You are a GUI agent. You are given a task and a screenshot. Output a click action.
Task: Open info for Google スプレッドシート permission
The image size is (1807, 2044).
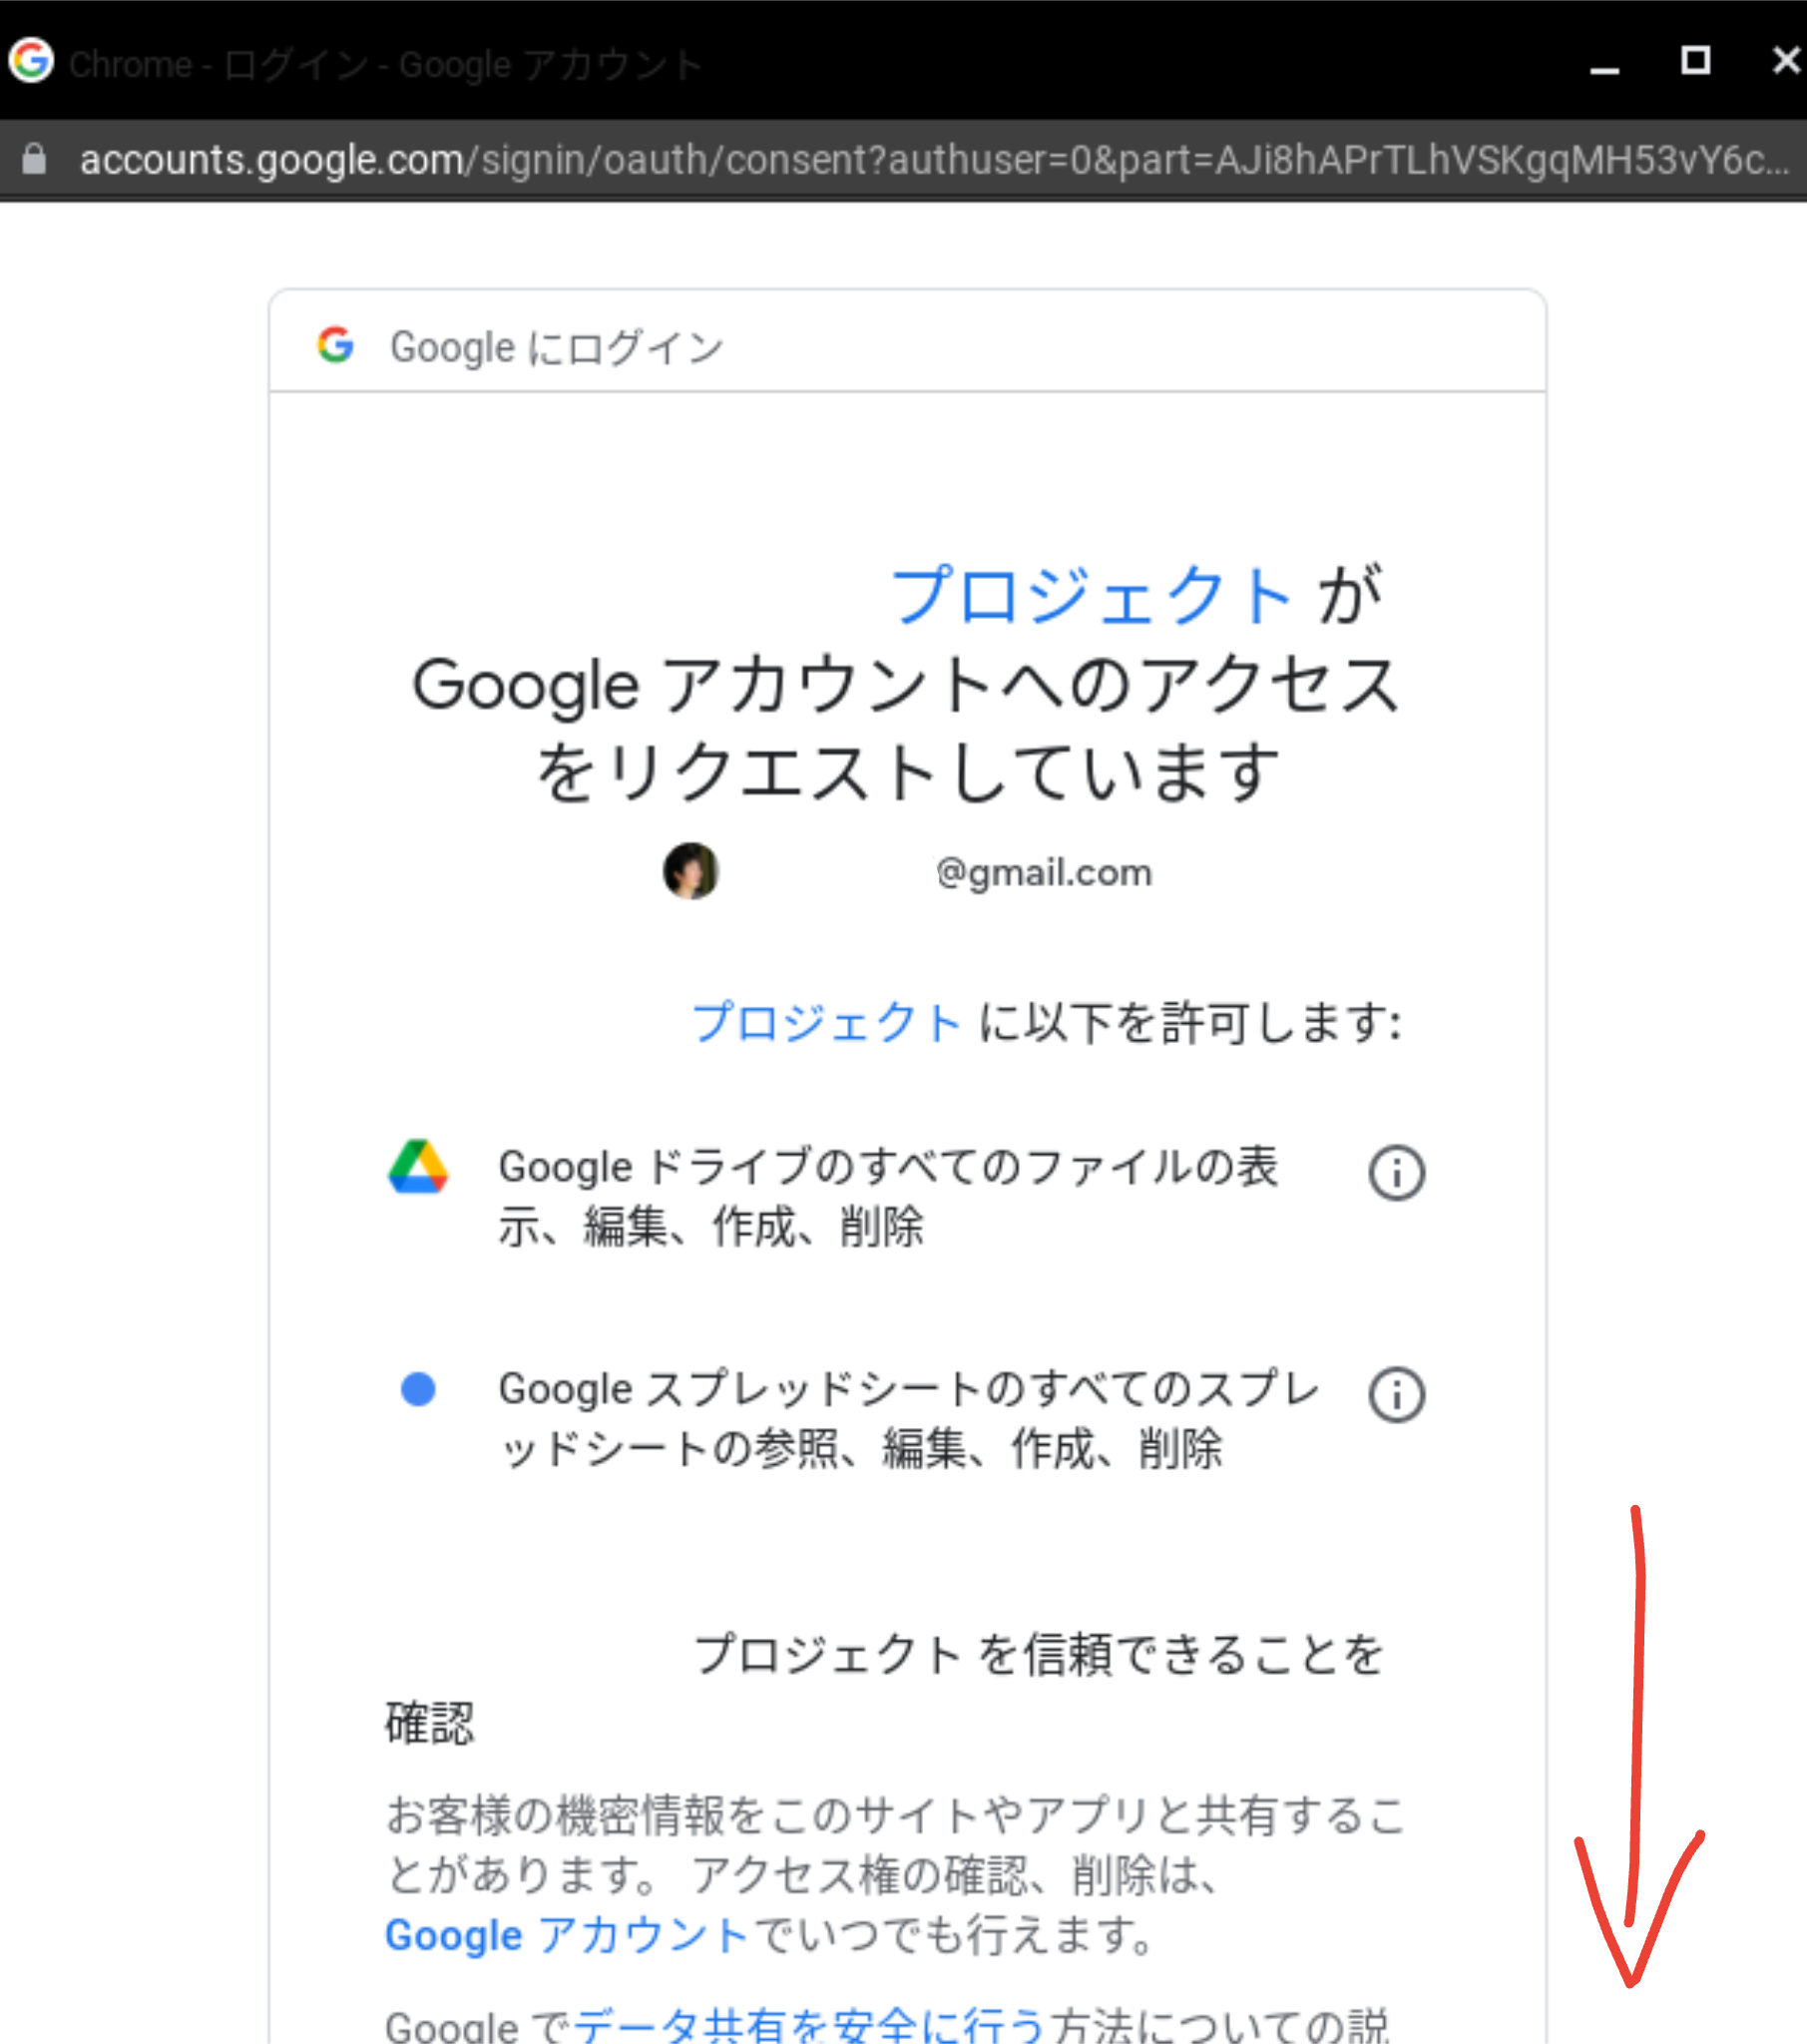point(1396,1394)
